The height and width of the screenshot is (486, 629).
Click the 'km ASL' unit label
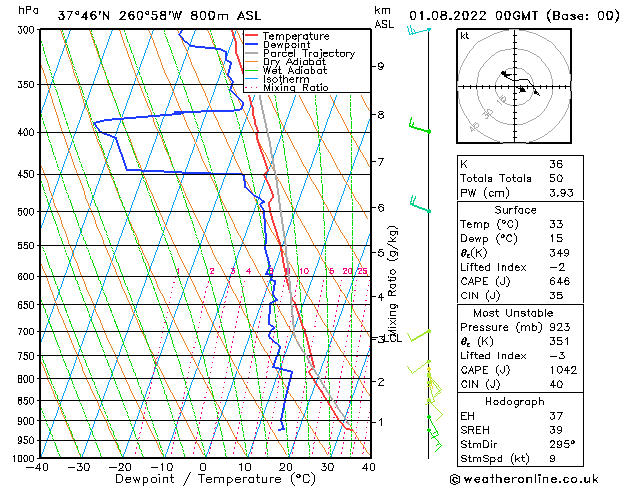384,17
